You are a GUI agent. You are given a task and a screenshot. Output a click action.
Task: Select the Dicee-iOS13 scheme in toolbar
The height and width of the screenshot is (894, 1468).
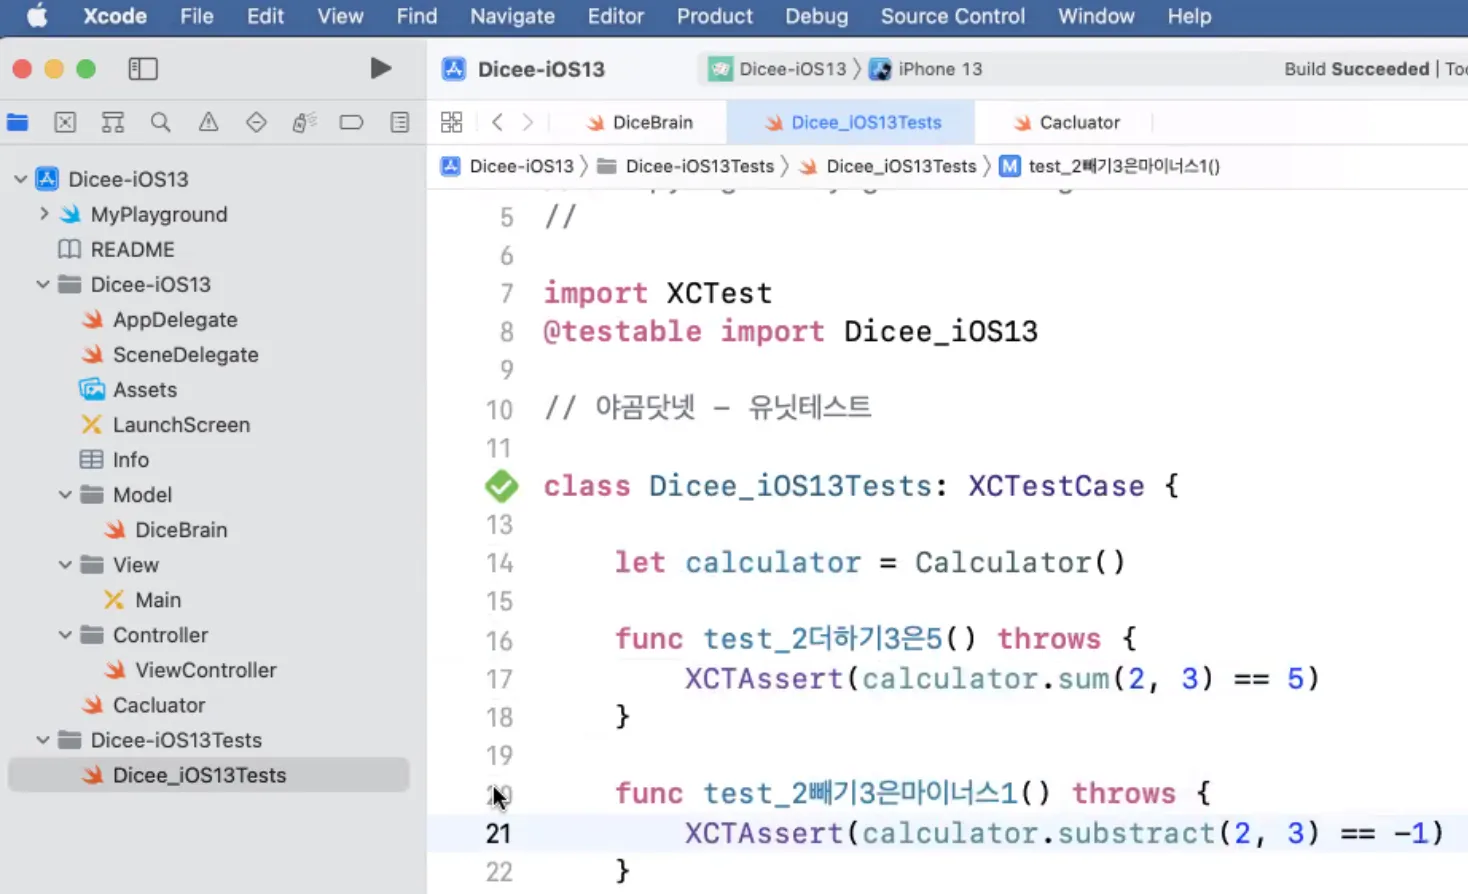click(x=777, y=69)
